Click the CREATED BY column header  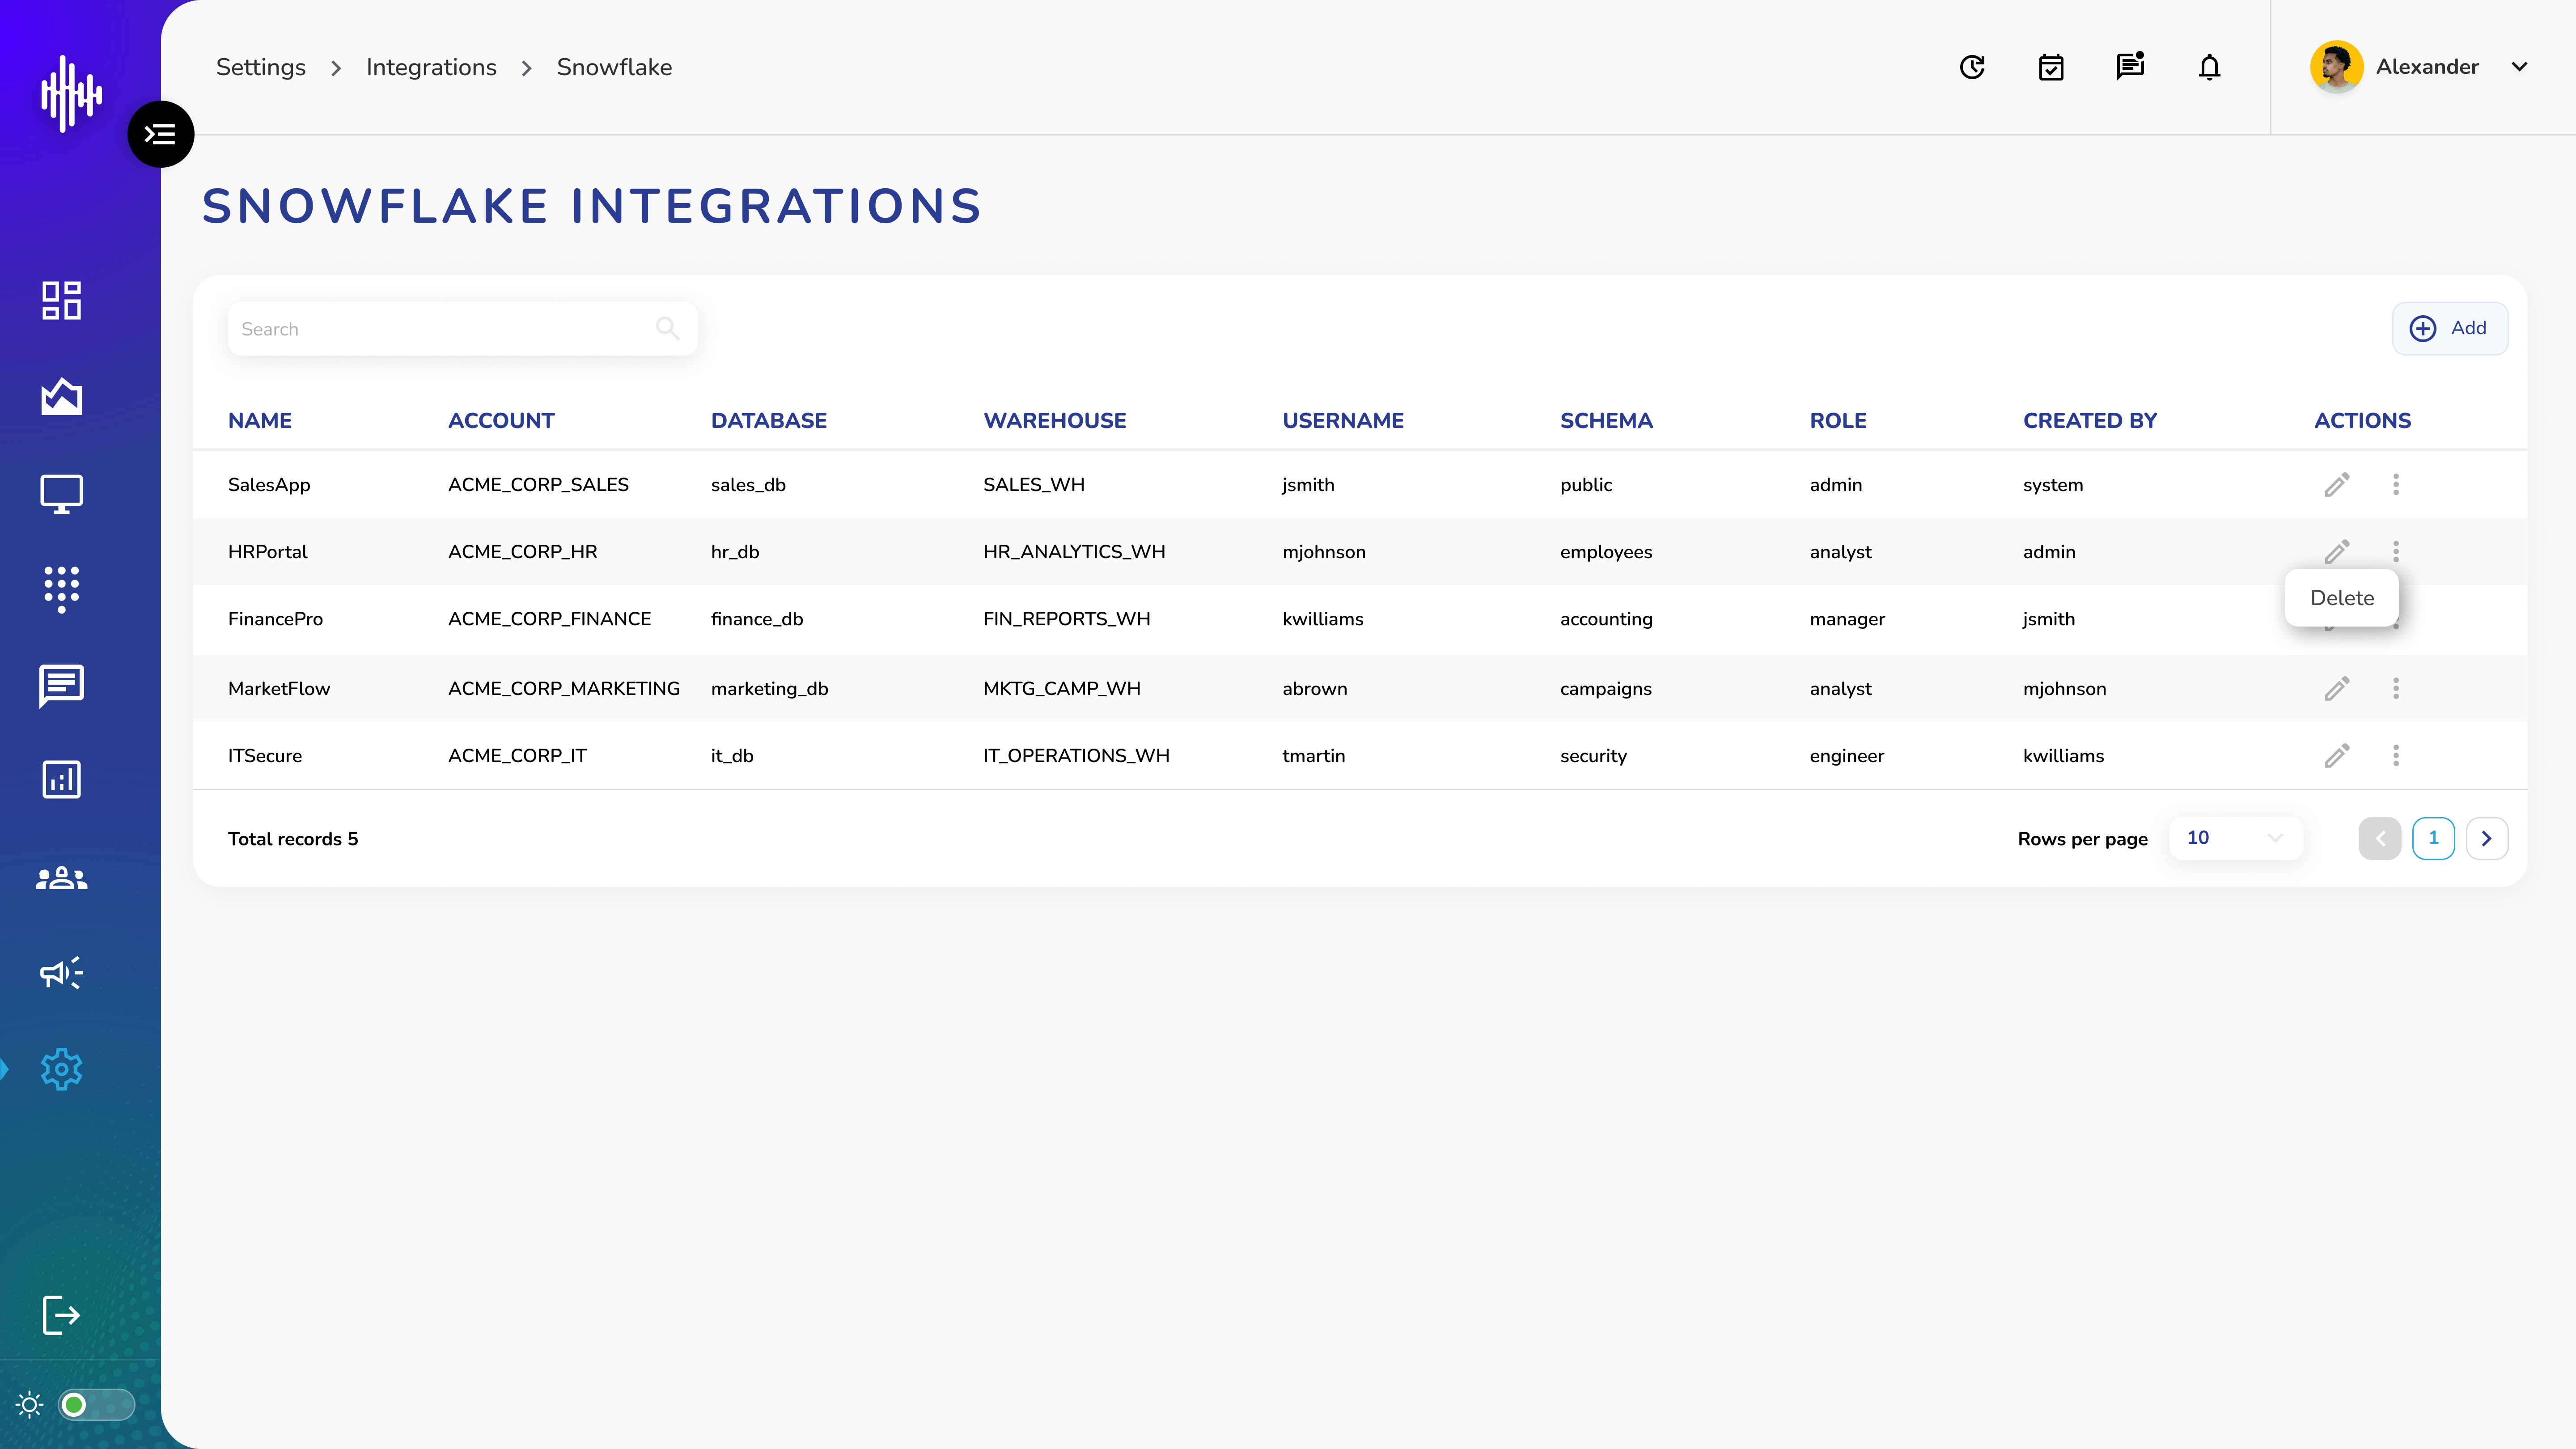pyautogui.click(x=2090, y=421)
